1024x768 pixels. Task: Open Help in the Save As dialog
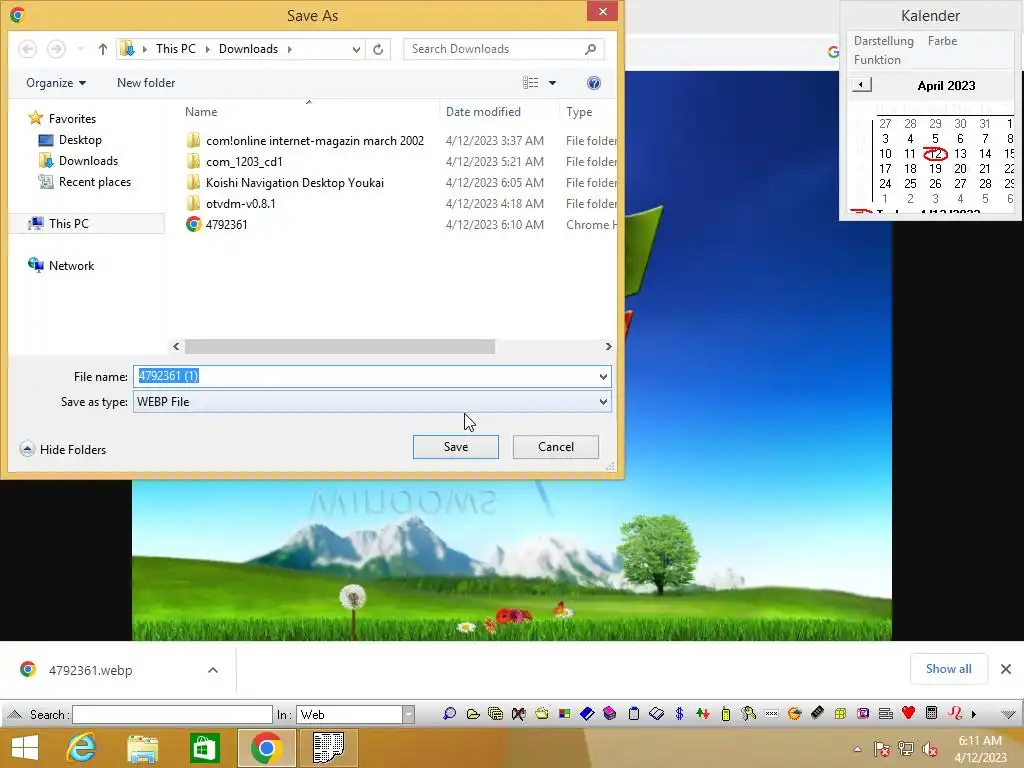click(x=594, y=83)
